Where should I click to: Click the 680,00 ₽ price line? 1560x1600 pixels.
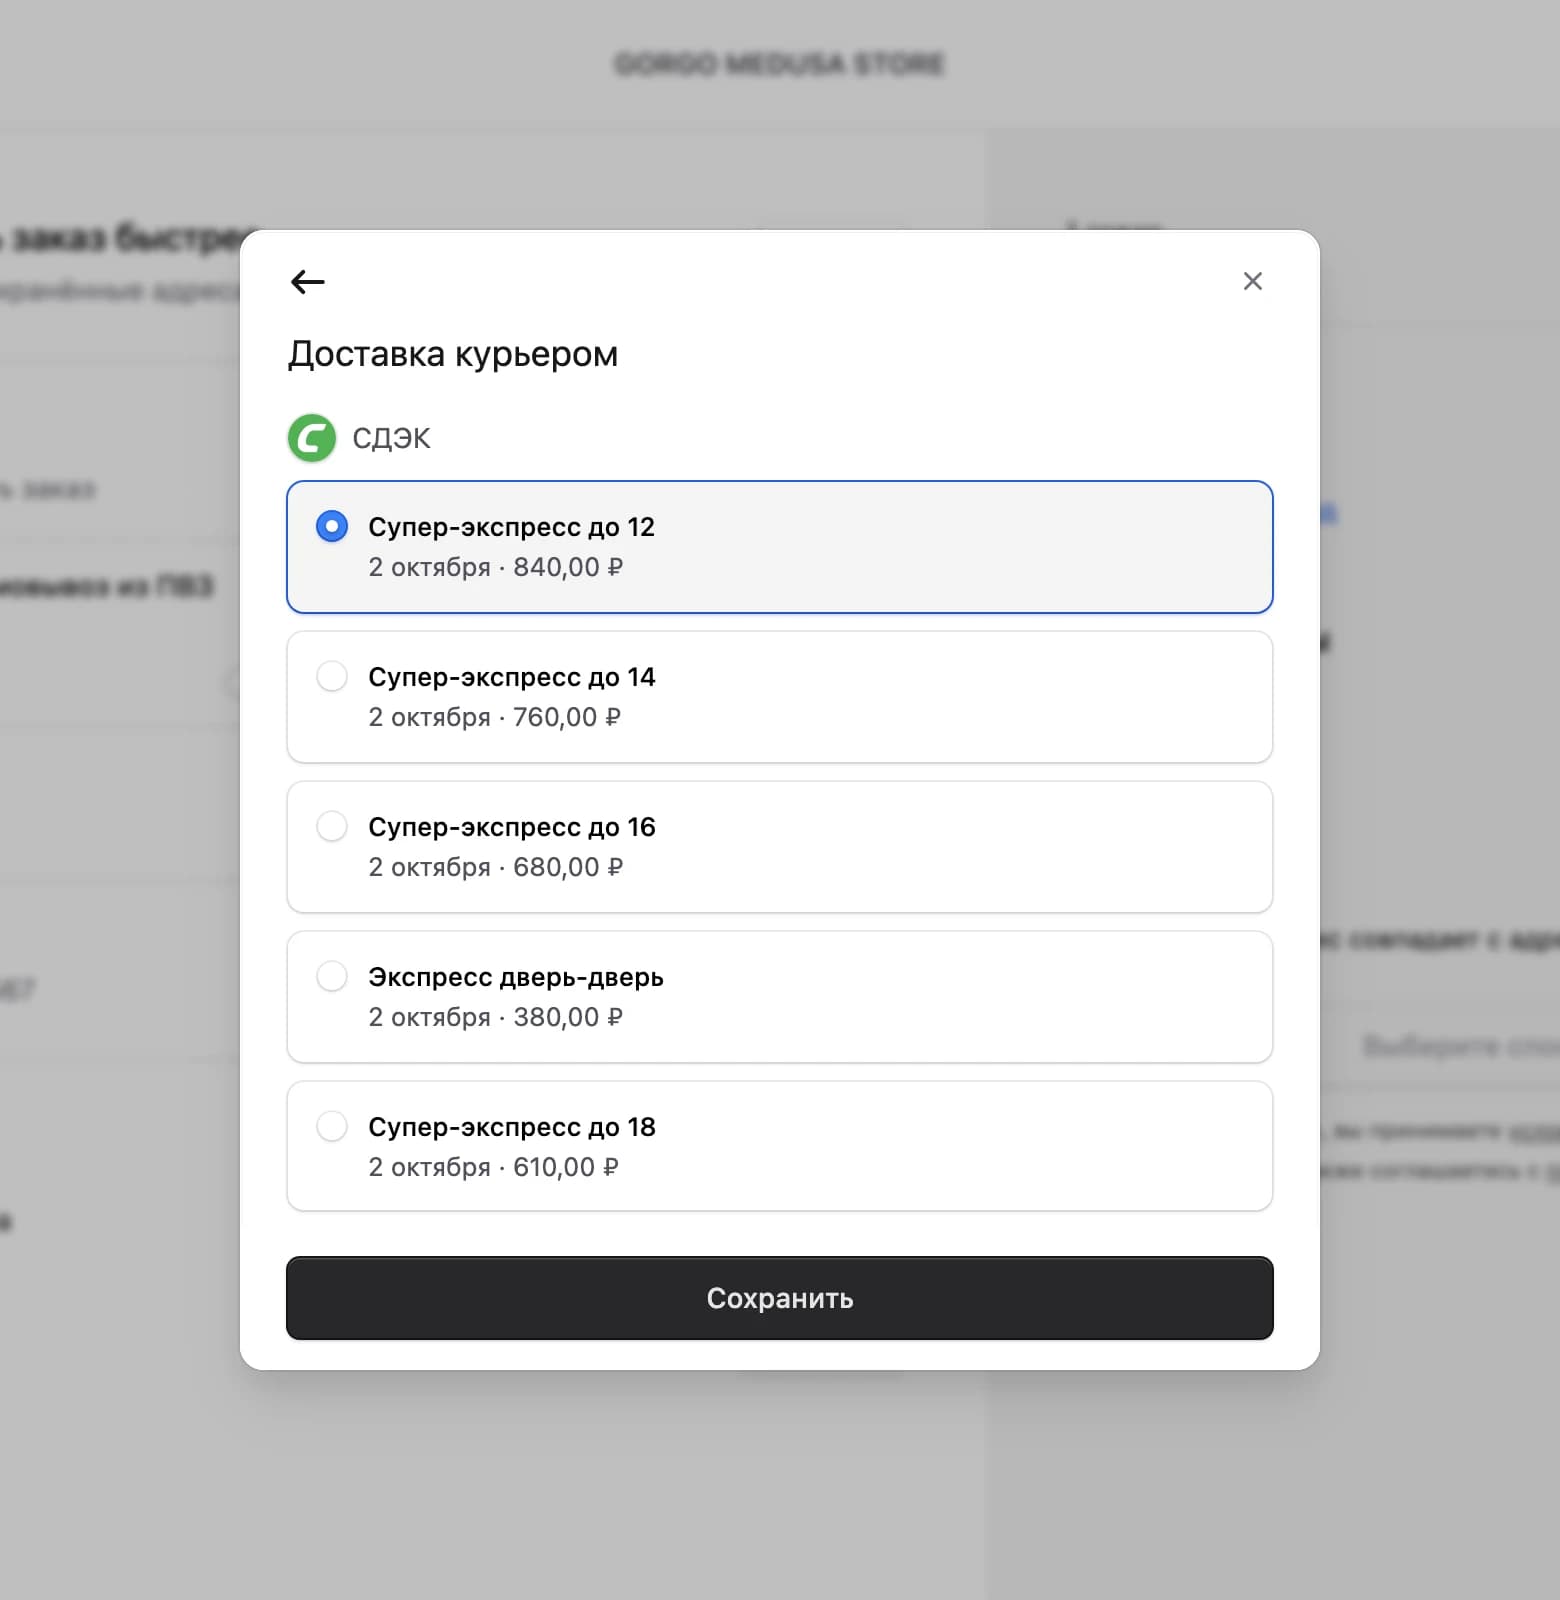pyautogui.click(x=496, y=867)
